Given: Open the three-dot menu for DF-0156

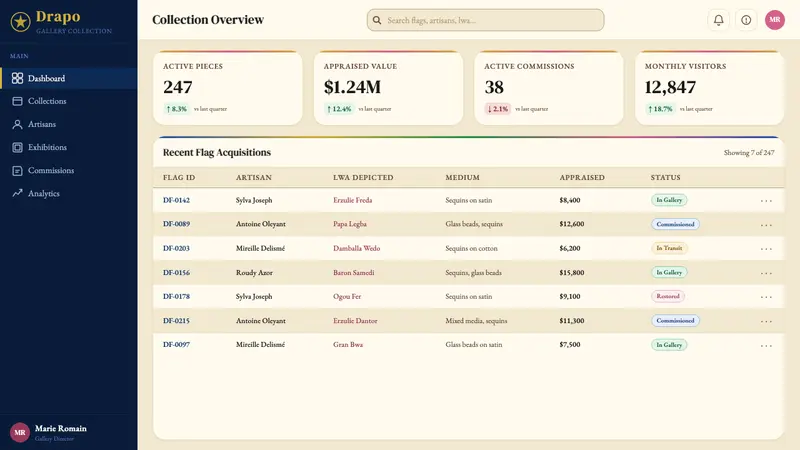Looking at the screenshot, I should coord(766,273).
